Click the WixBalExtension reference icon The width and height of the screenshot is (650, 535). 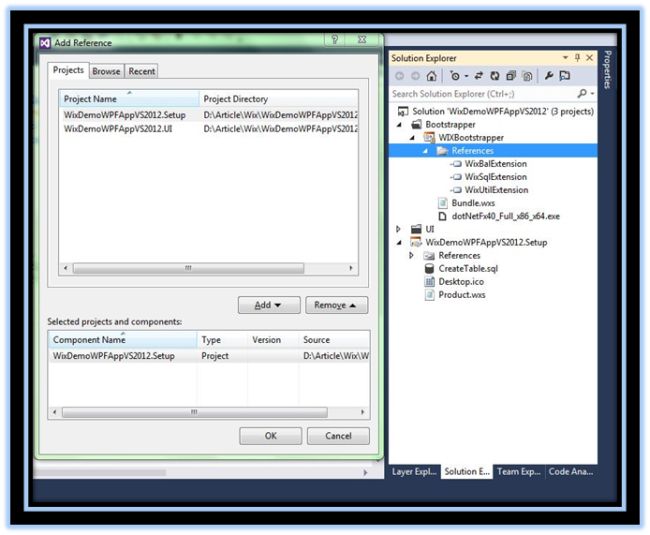[456, 164]
